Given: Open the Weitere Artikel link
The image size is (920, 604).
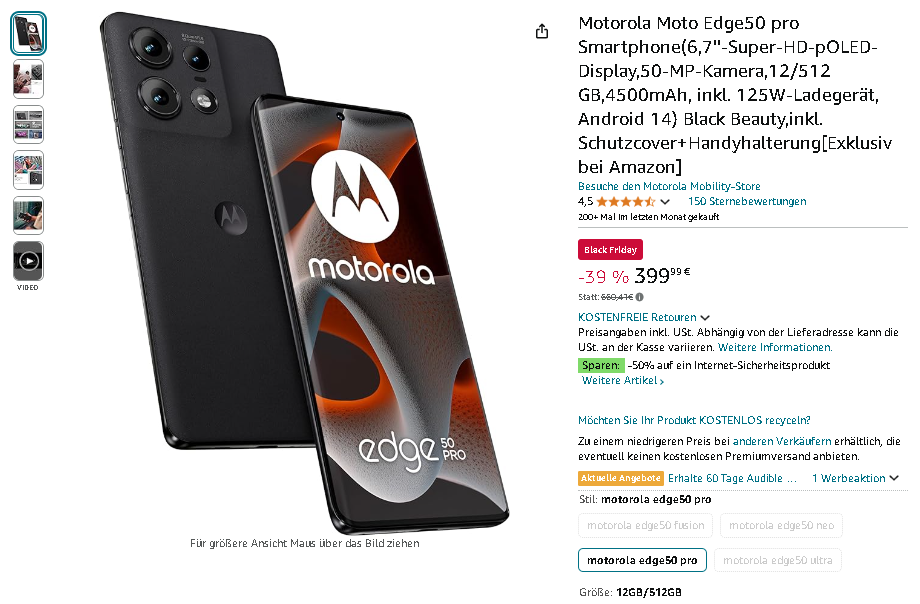Looking at the screenshot, I should click(x=623, y=380).
